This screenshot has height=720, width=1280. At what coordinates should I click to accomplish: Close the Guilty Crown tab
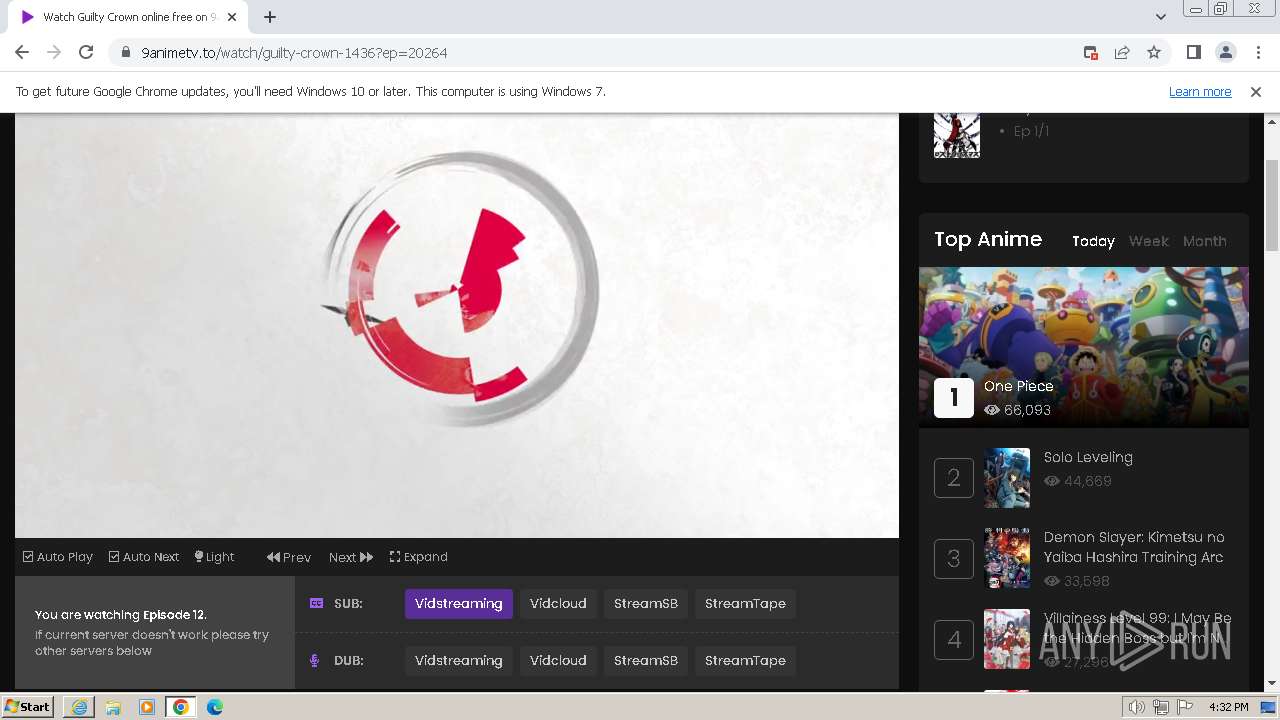pyautogui.click(x=231, y=17)
